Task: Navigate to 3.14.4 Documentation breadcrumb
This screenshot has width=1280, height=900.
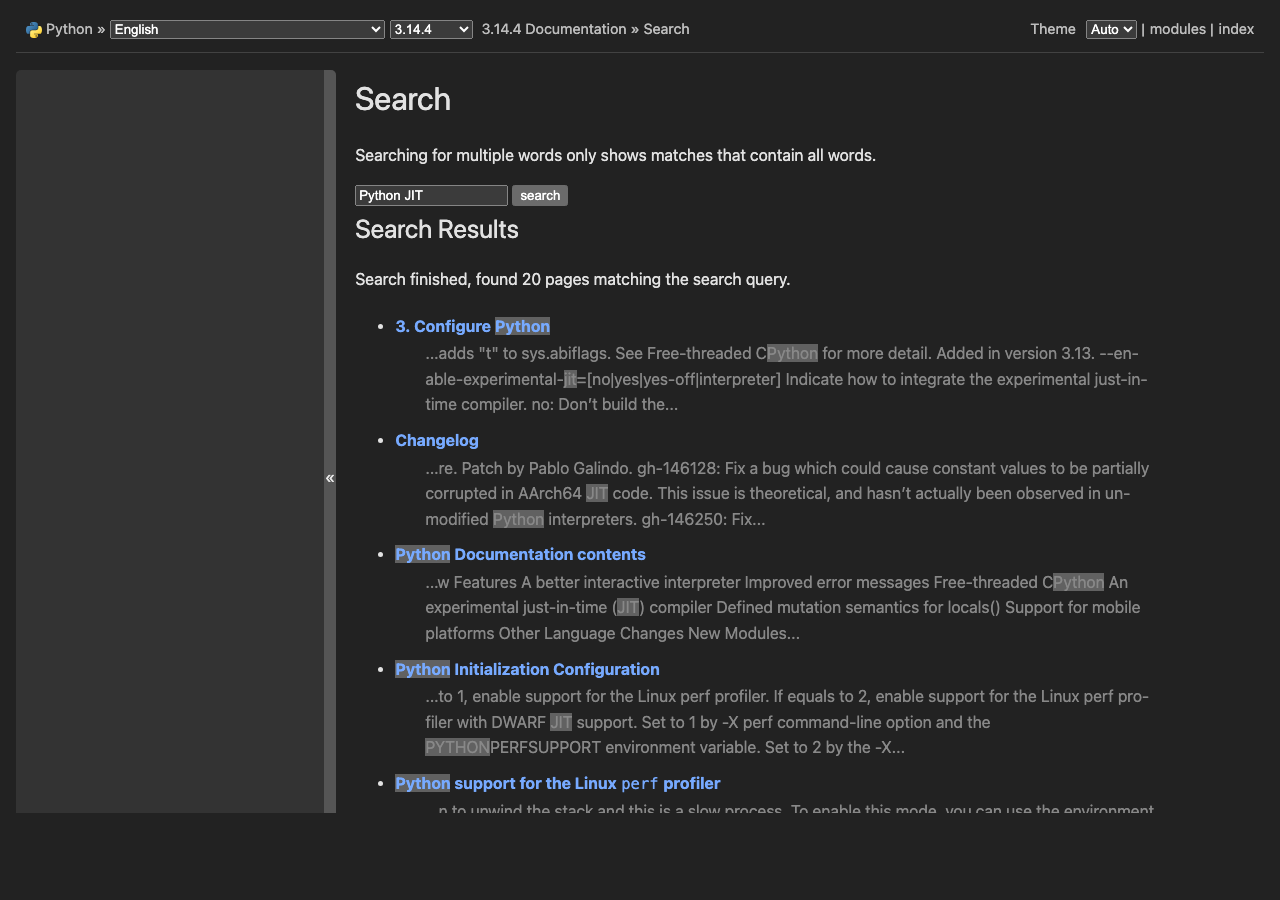Action: tap(553, 29)
